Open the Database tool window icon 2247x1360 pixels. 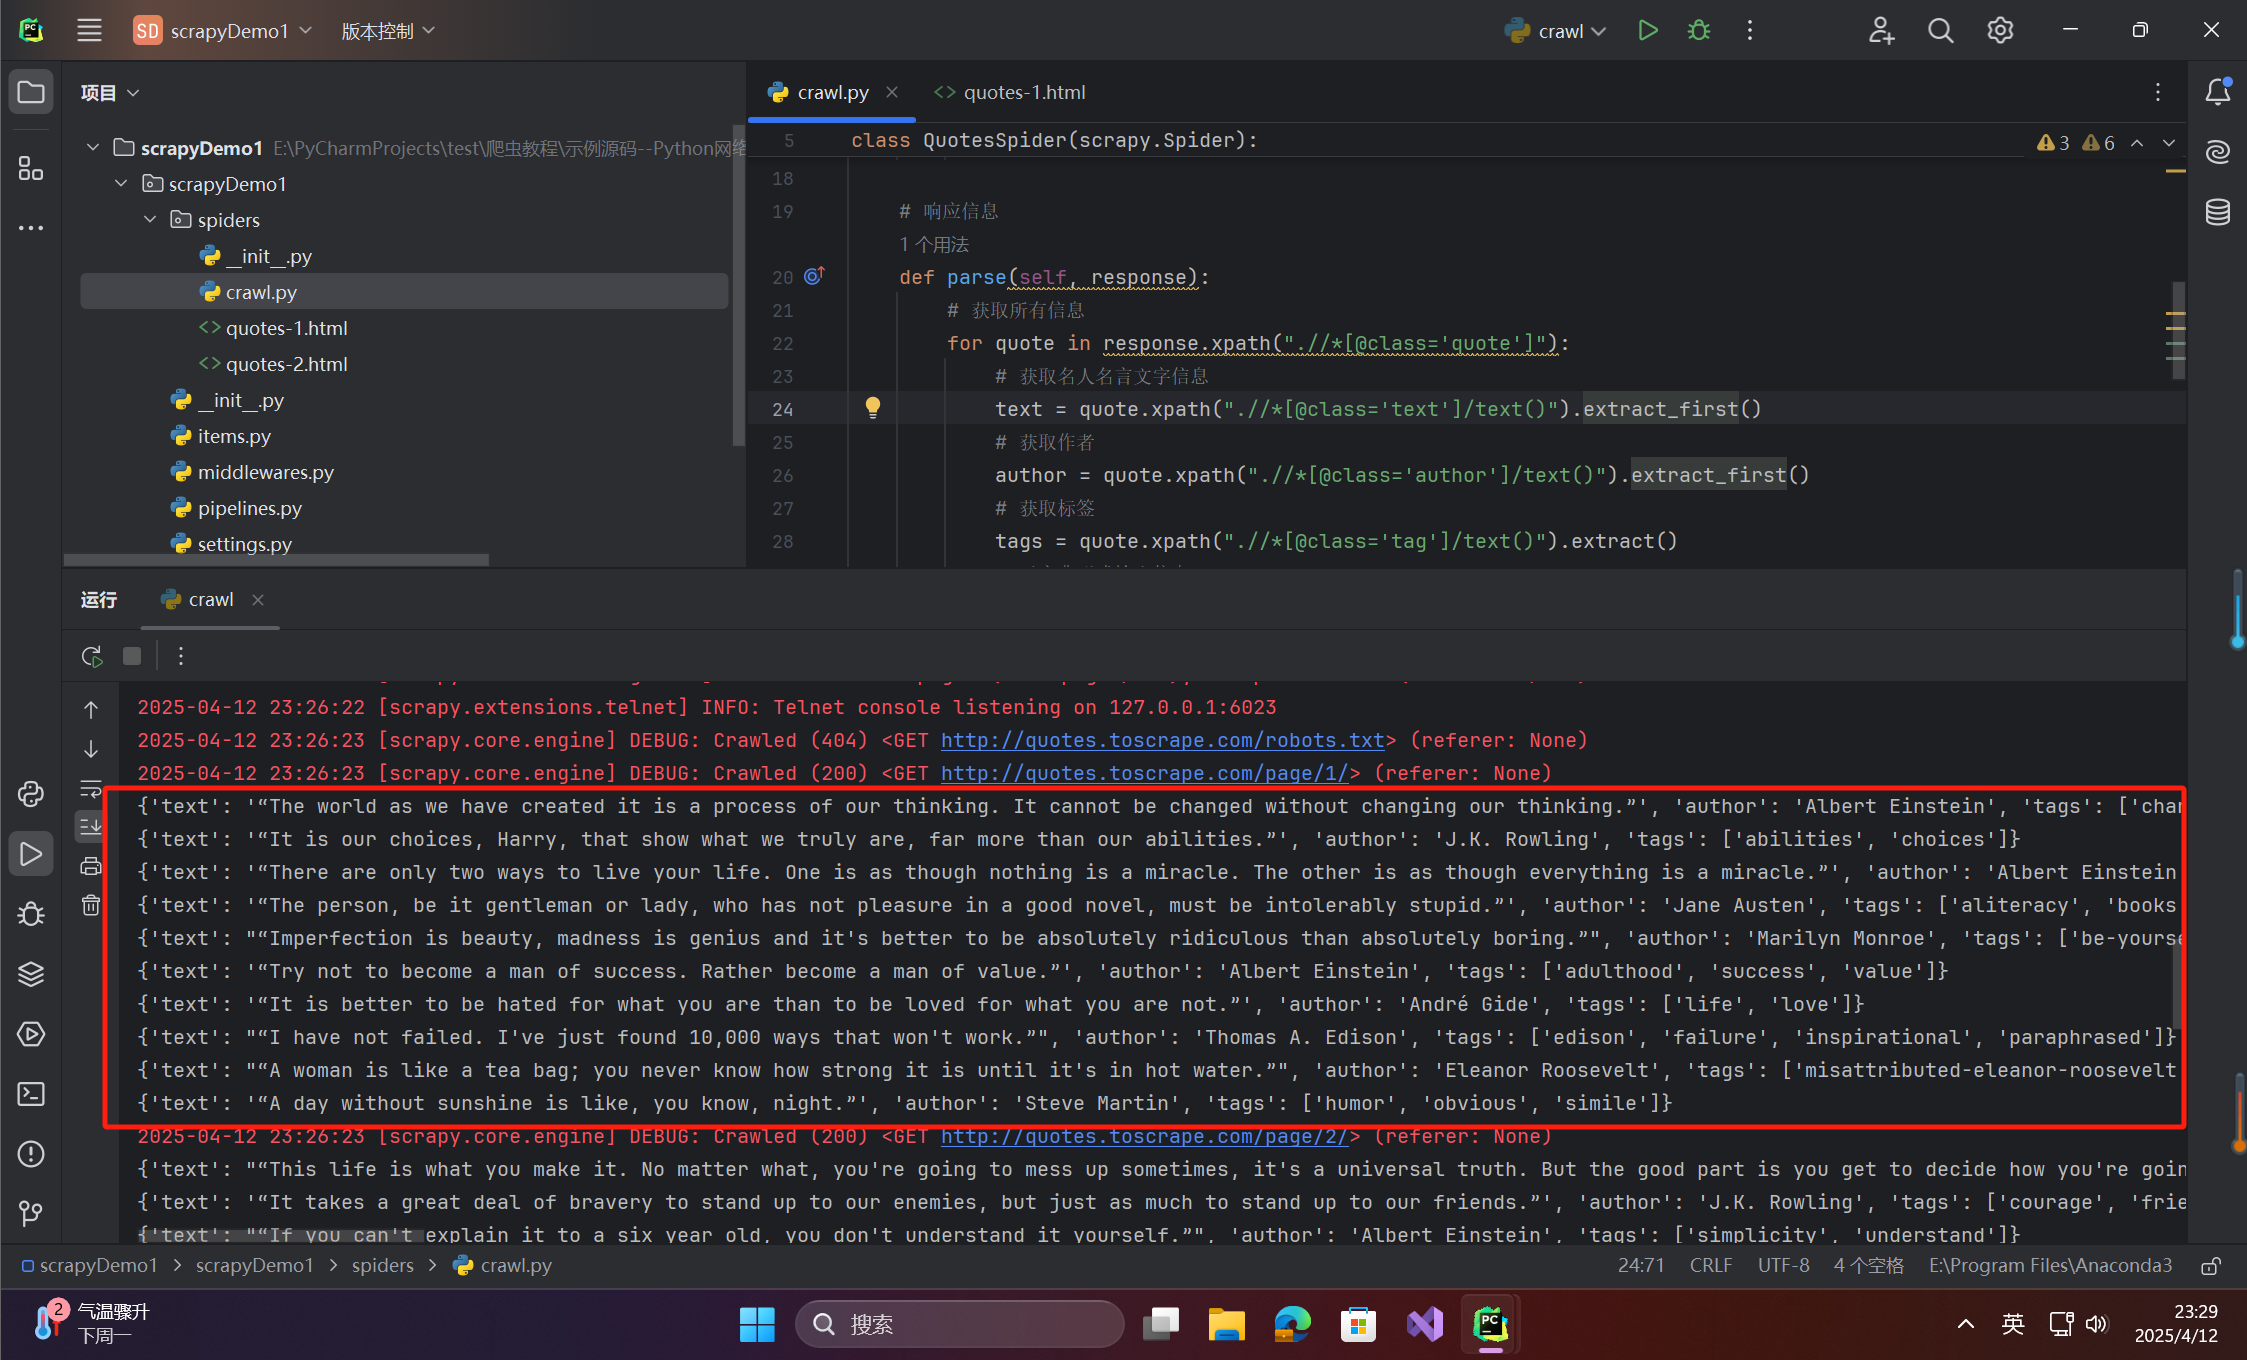point(2217,212)
